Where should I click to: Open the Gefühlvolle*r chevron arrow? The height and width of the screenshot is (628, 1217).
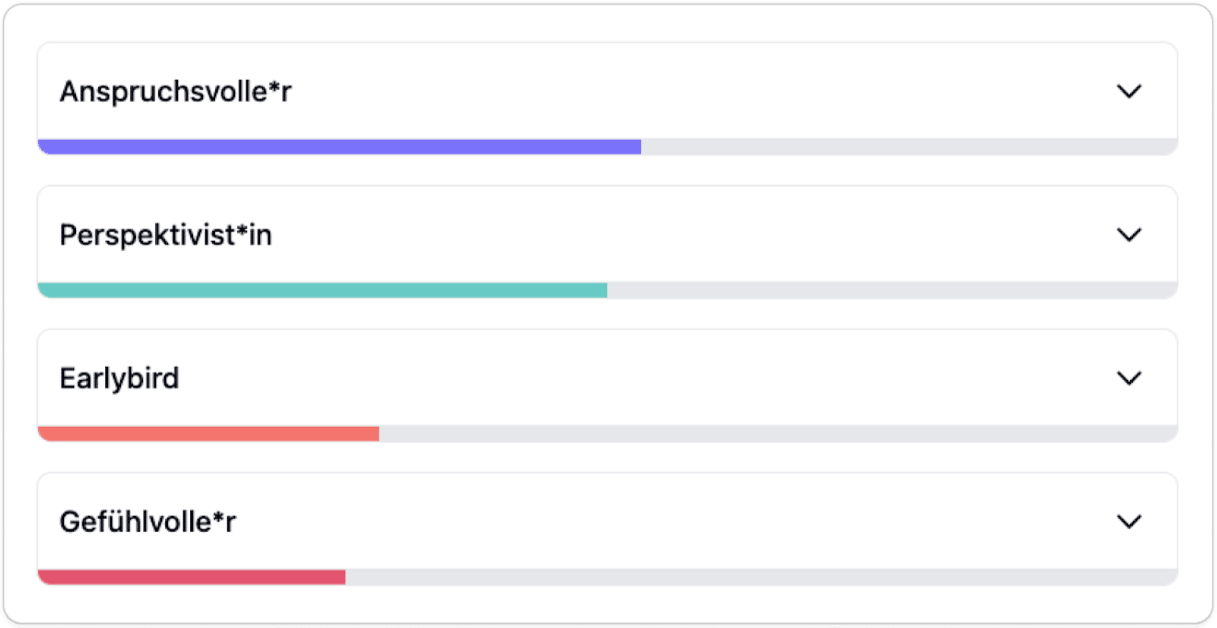pos(1128,522)
